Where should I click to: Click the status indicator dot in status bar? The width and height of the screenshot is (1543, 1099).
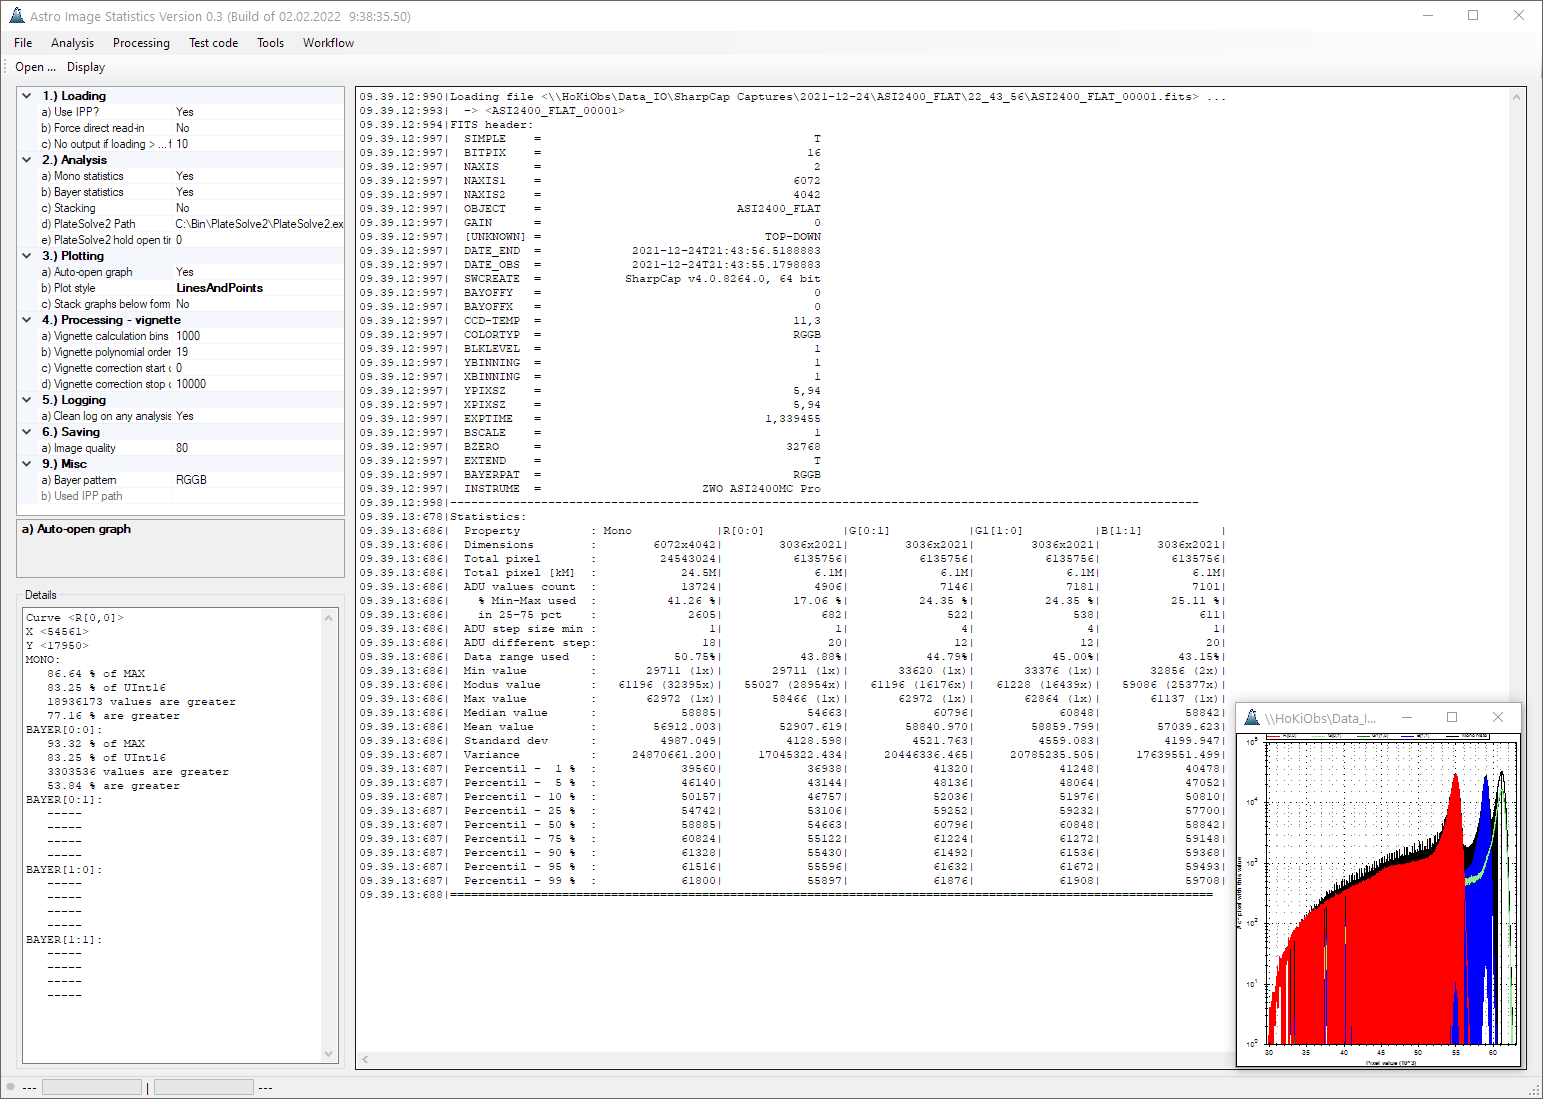(10, 1087)
